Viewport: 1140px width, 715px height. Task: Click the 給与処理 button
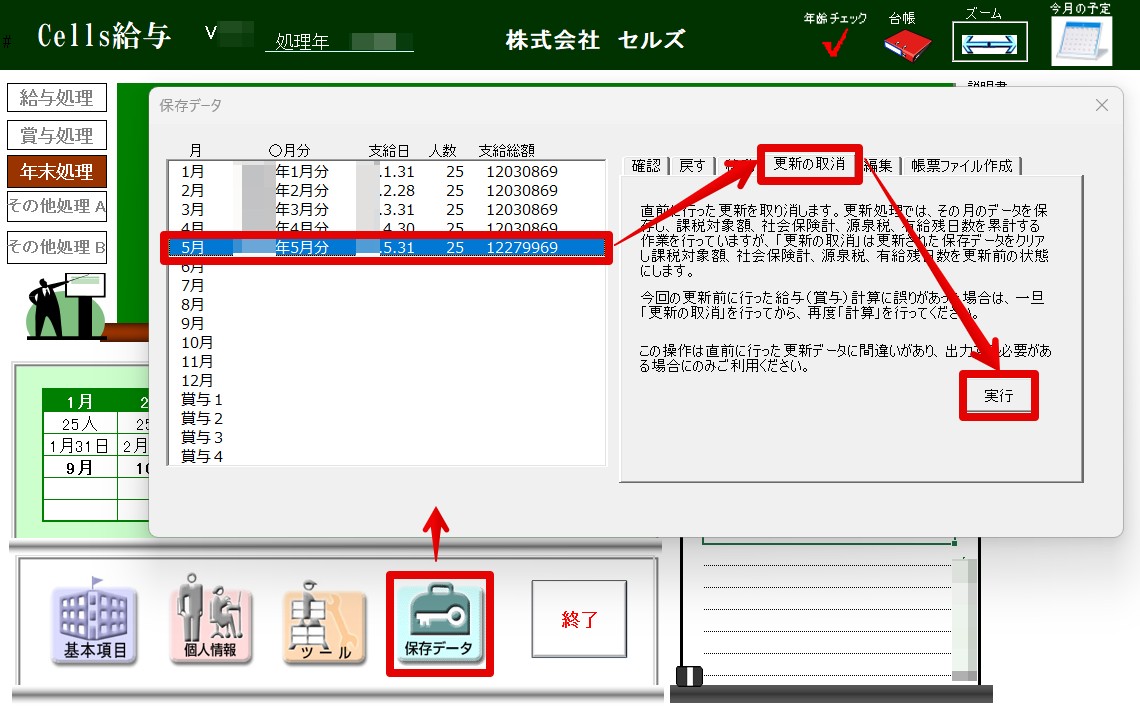tap(57, 97)
